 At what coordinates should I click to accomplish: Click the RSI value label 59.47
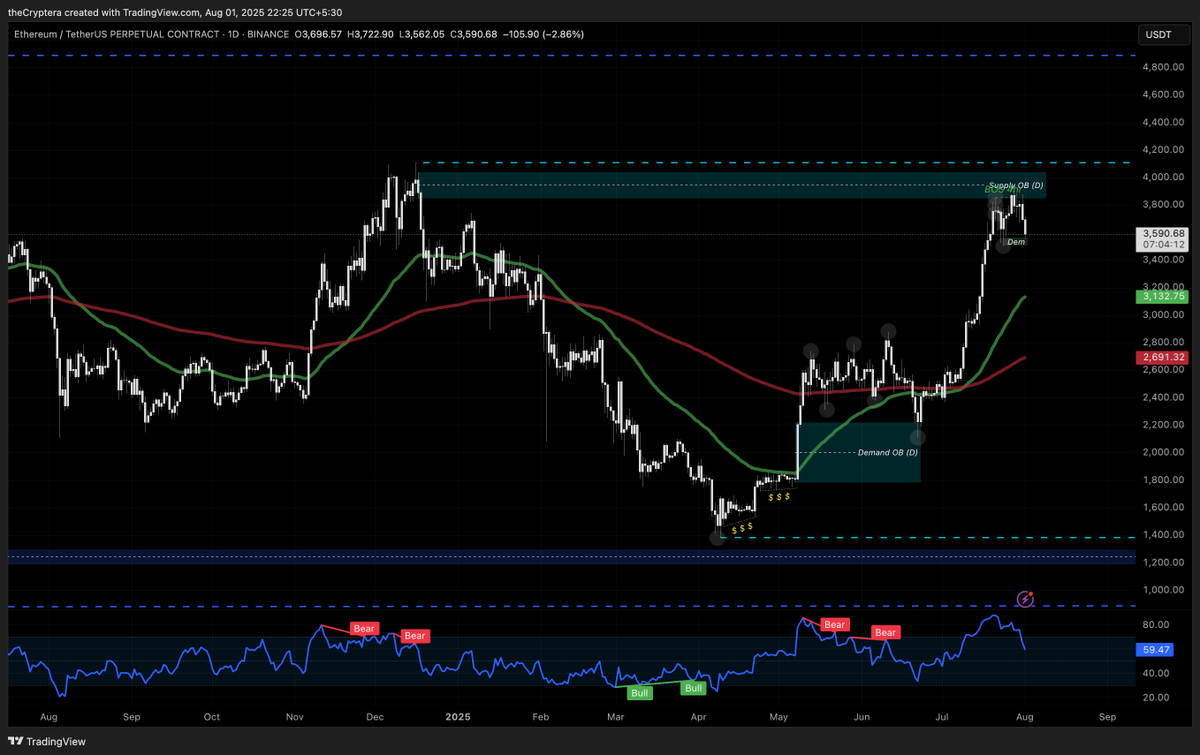pos(1157,649)
